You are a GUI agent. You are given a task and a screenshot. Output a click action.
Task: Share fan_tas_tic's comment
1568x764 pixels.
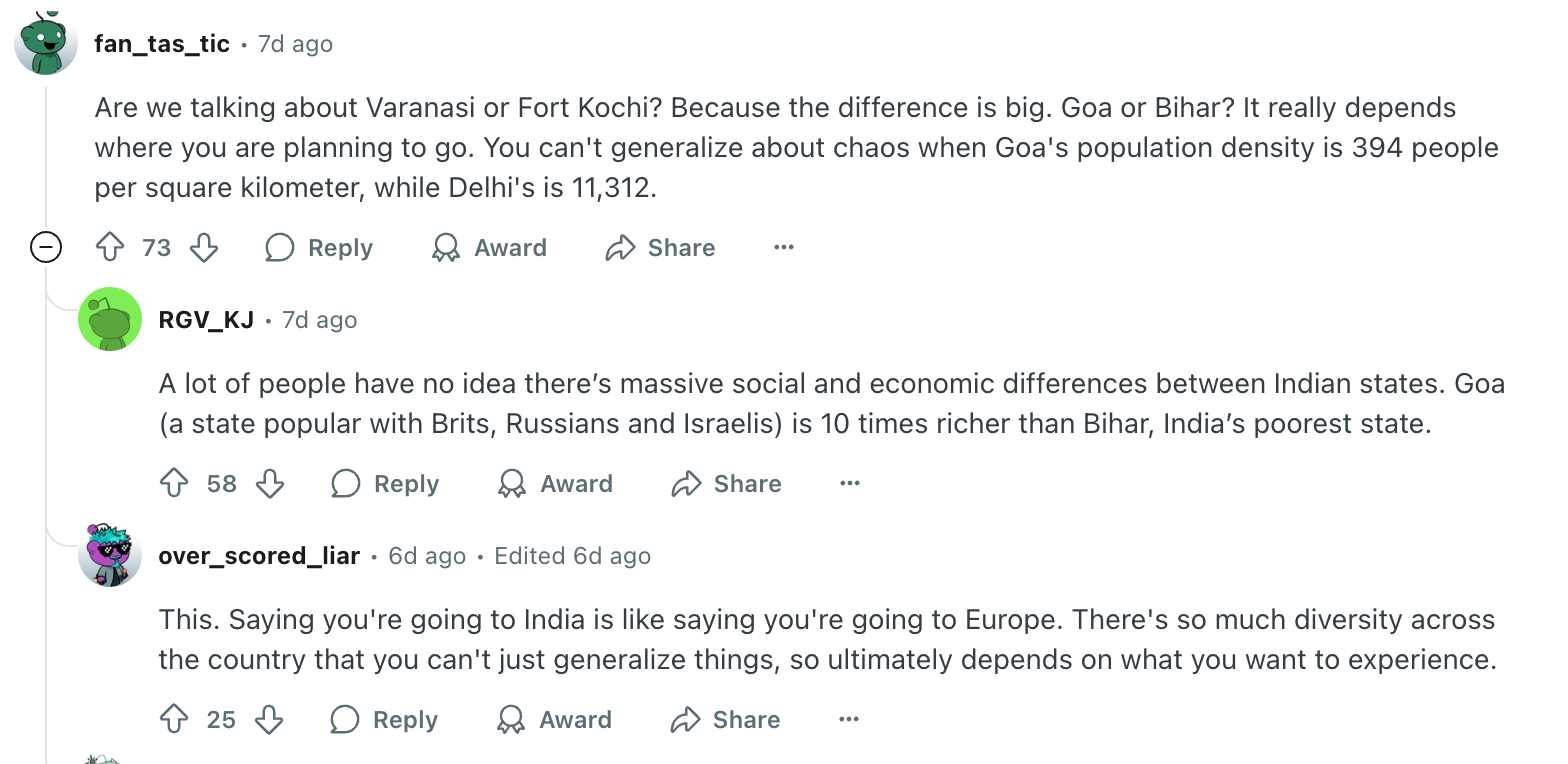(x=660, y=248)
